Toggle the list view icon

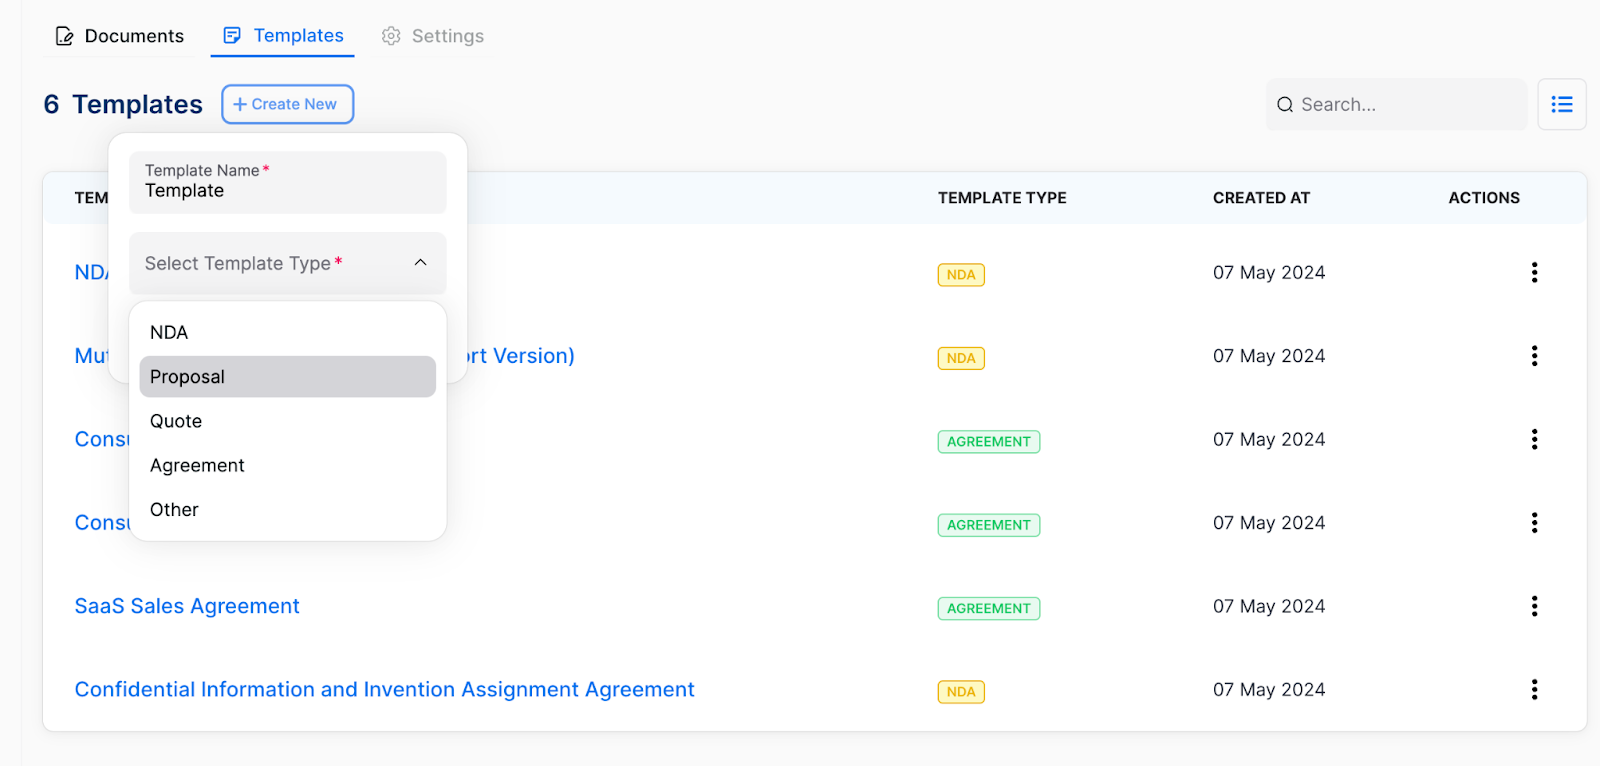coord(1562,105)
